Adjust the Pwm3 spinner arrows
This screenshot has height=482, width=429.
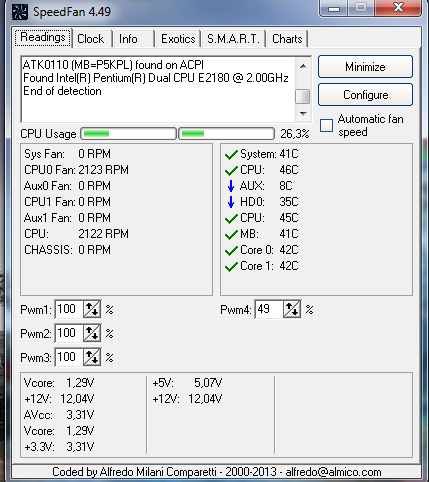[x=92, y=357]
